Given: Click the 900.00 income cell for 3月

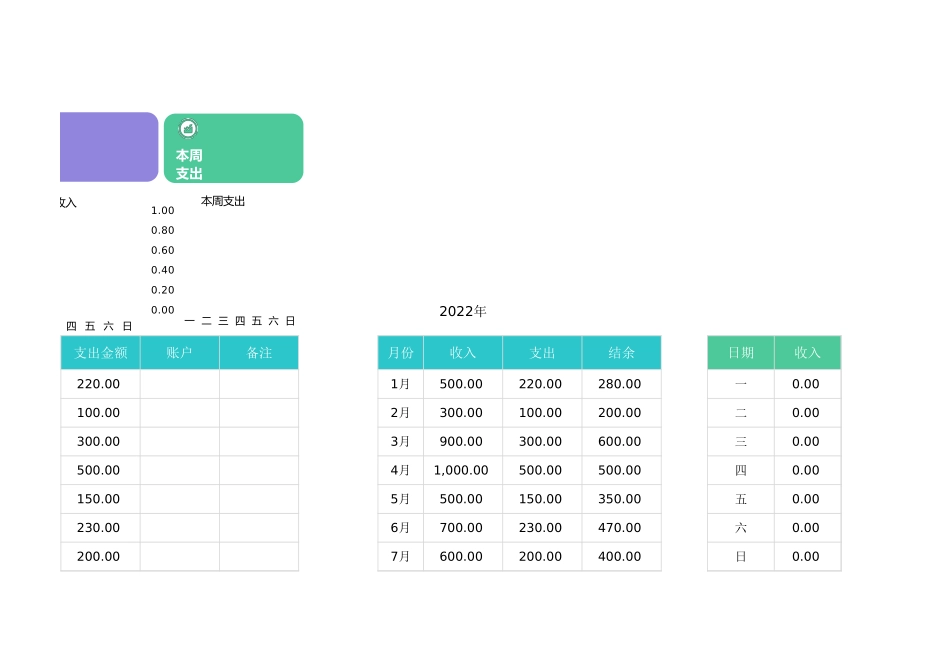Looking at the screenshot, I should tap(461, 442).
